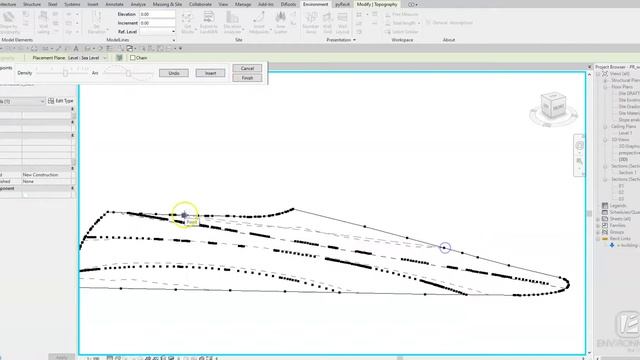Click the Site Mass Analysis icon

(233, 22)
